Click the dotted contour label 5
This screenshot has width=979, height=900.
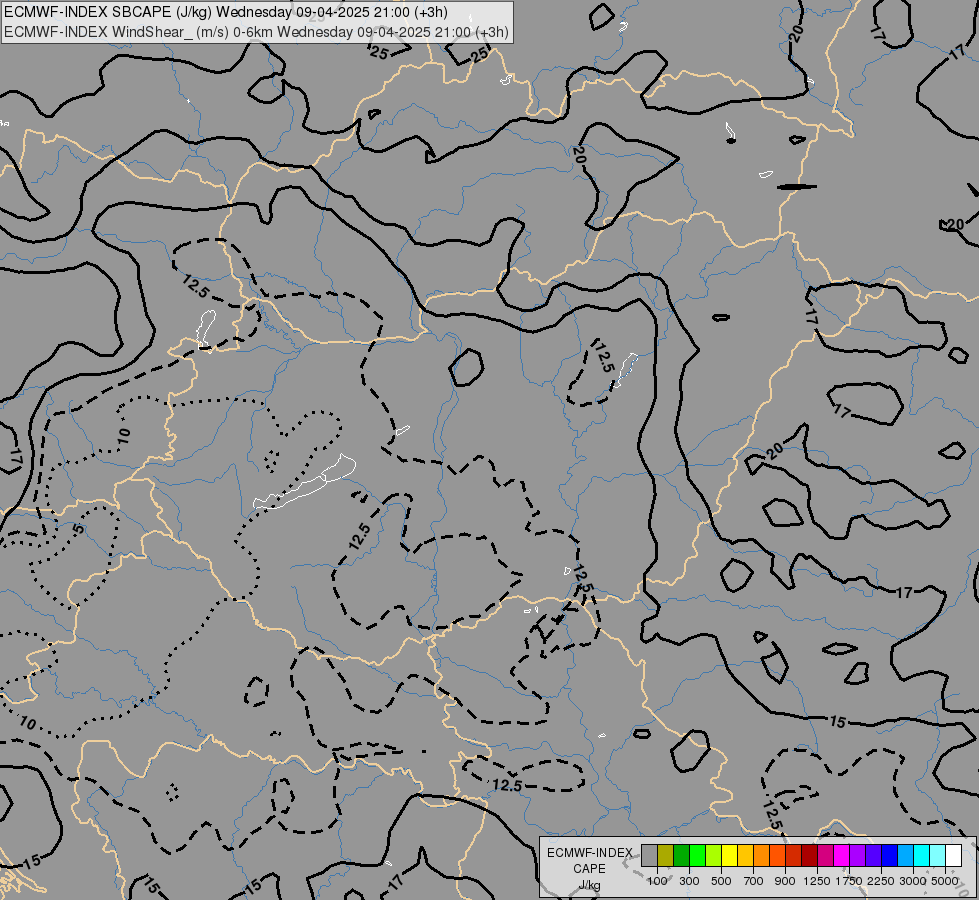pyautogui.click(x=78, y=529)
